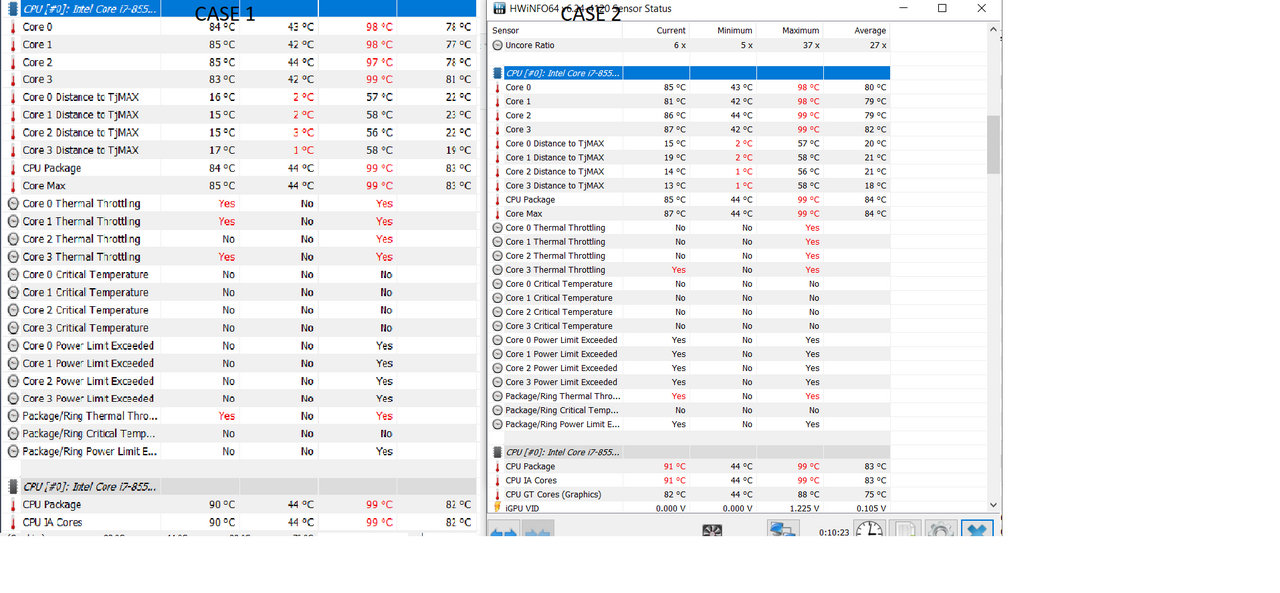This screenshot has width=1280, height=593.
Task: Click the CPU Package thermometer icon above Core Max, HWiNFO64 window
Action: click(497, 200)
